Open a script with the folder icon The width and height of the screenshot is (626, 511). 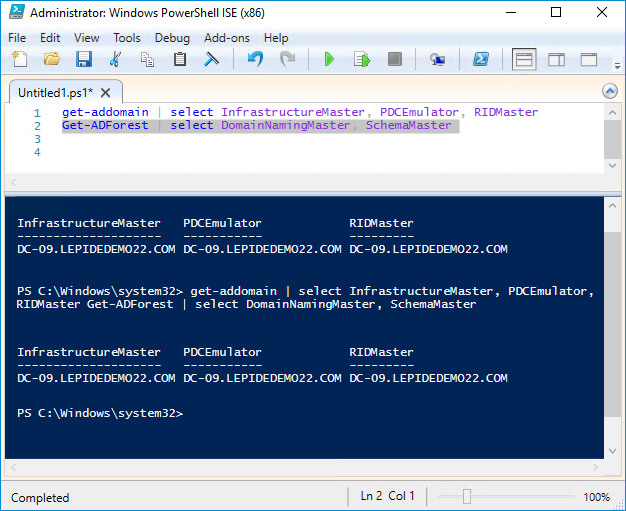point(52,59)
